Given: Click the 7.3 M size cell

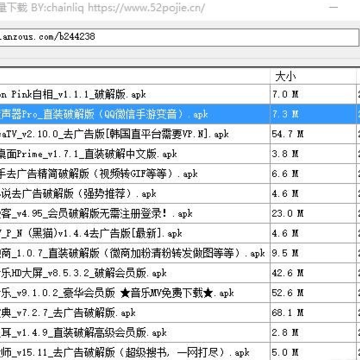Looking at the screenshot, I should (313, 114).
